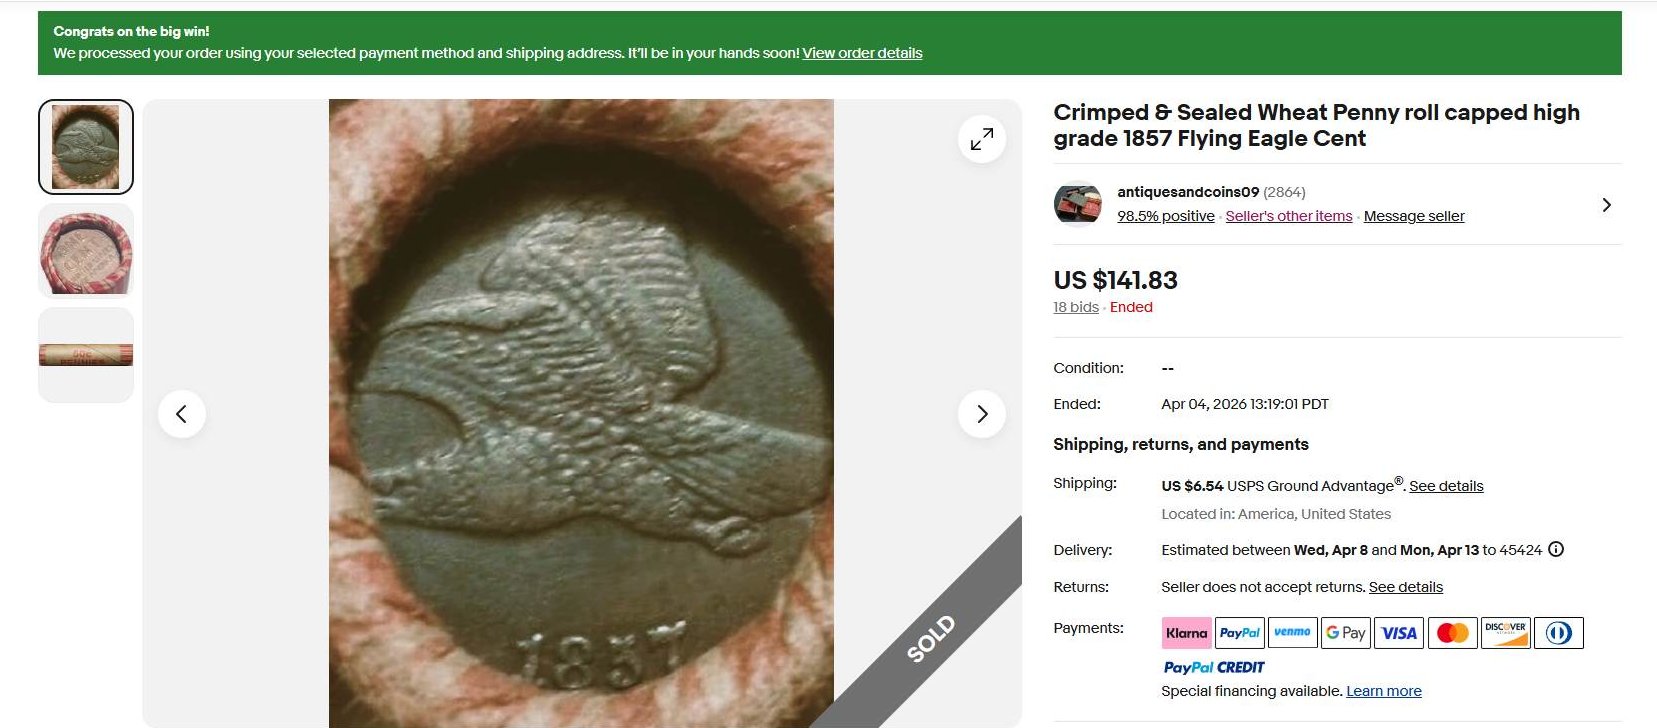This screenshot has height=728, width=1657.
Task: Message the seller antiquesandcoins09
Action: pos(1413,215)
